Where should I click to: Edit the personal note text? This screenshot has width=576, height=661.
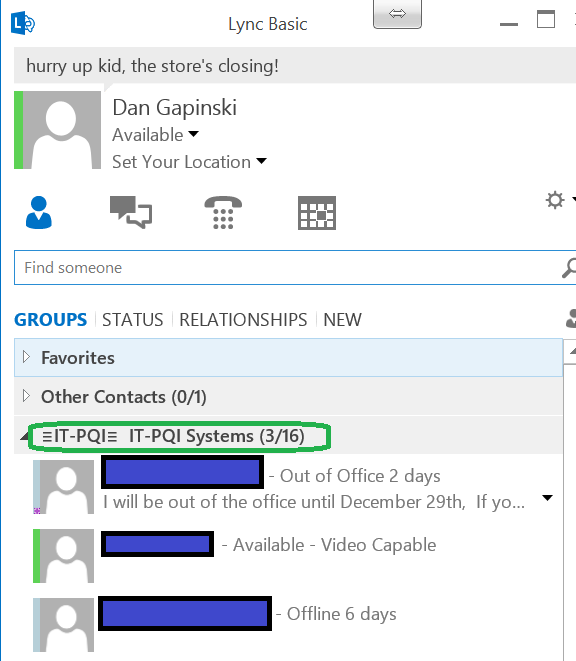pos(152,66)
